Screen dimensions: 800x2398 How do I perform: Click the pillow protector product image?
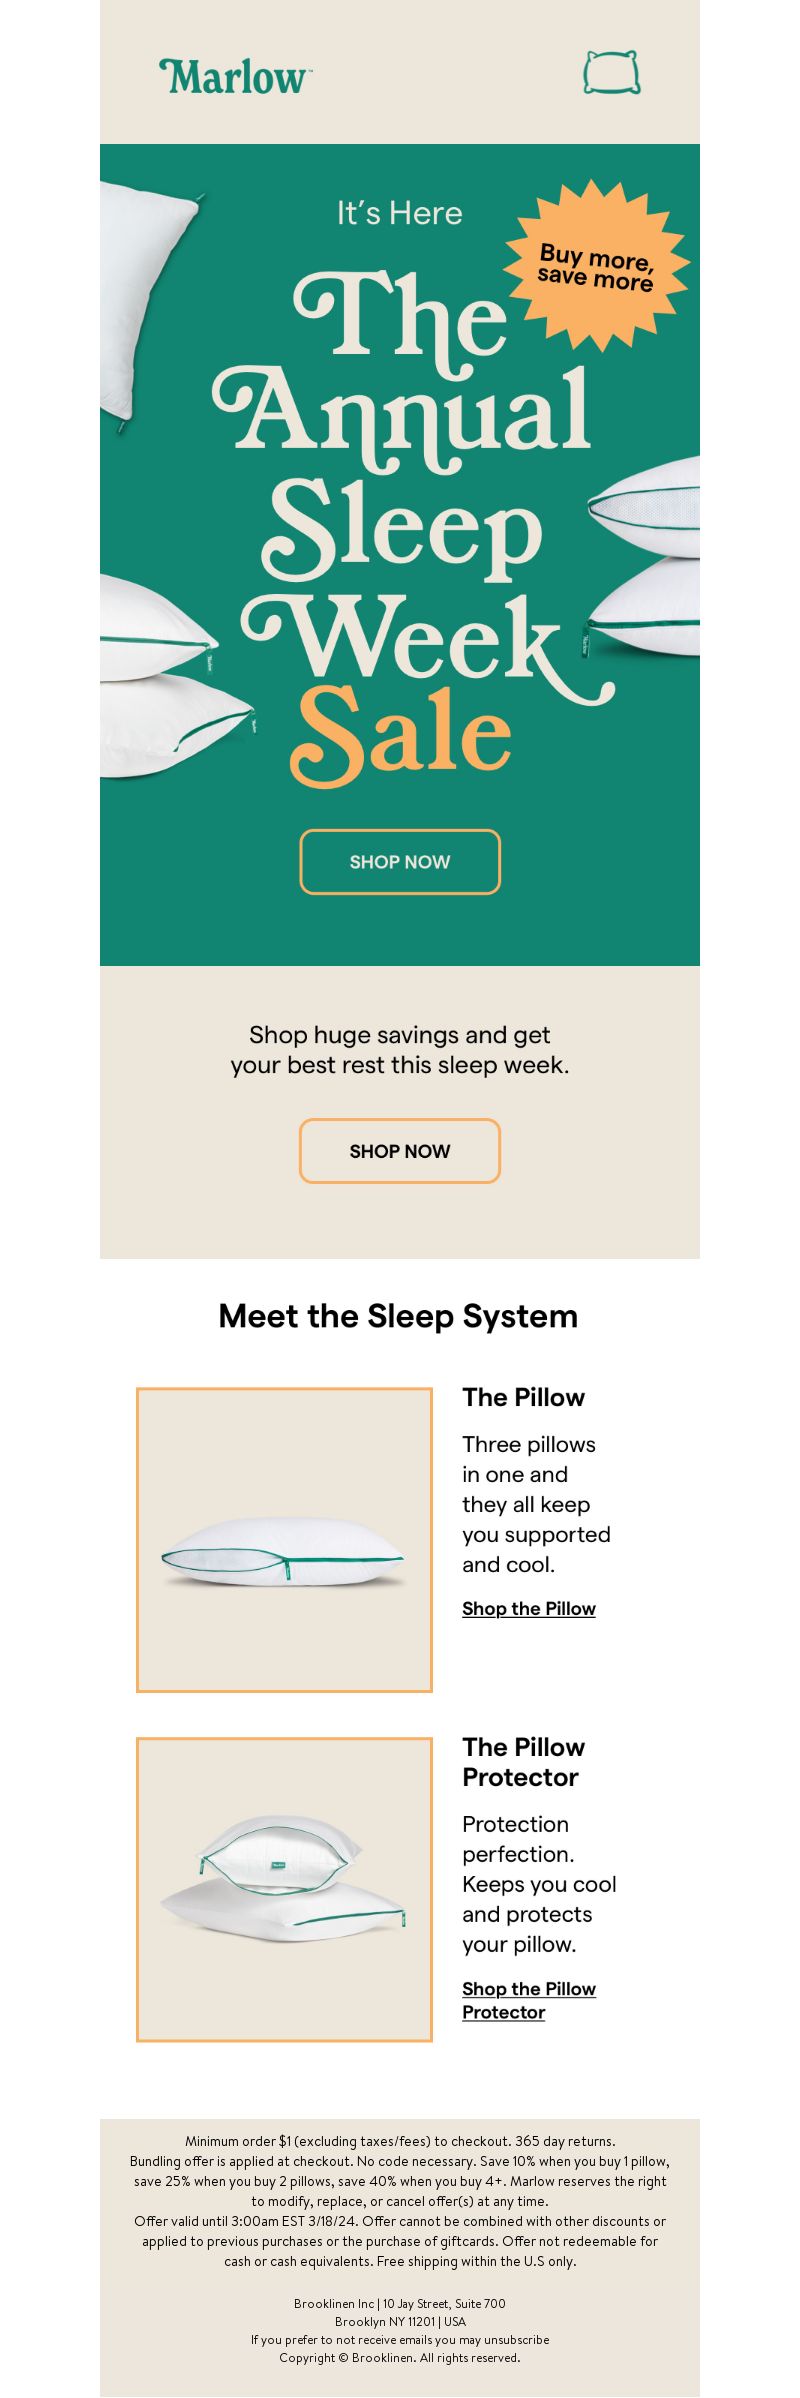point(284,1889)
